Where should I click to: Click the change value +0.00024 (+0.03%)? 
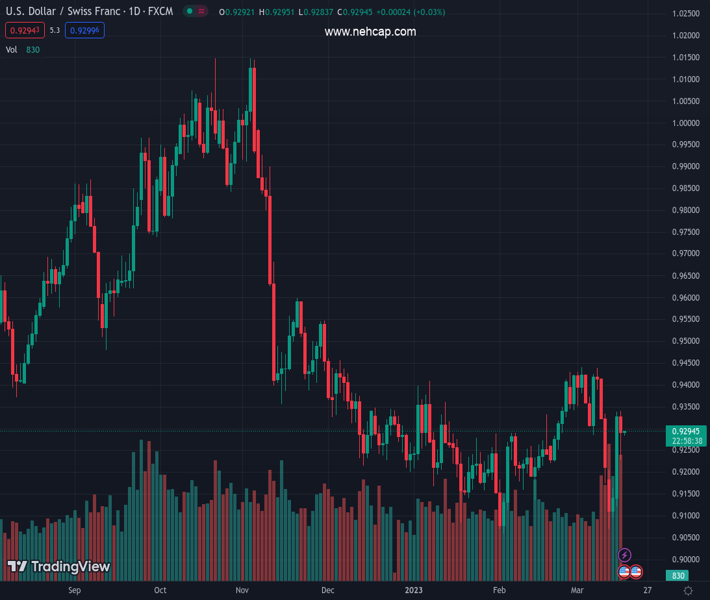(411, 12)
